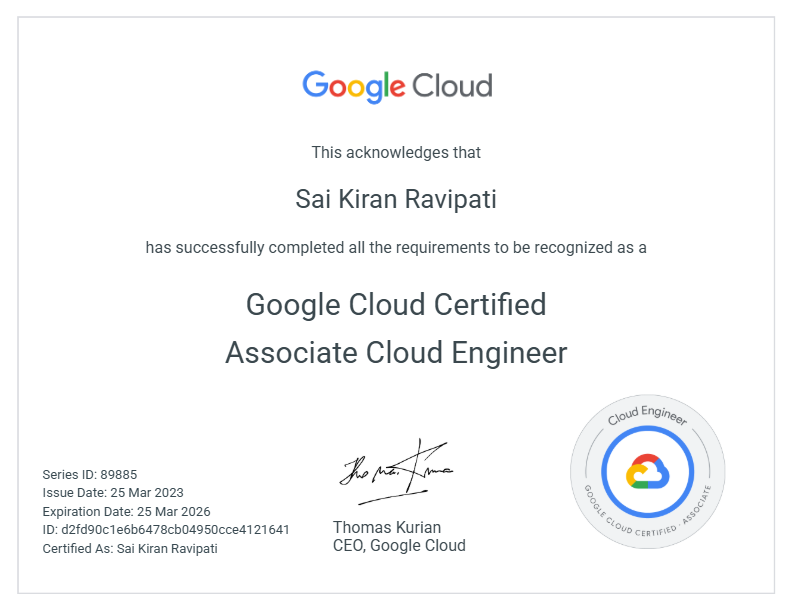The image size is (791, 607).
Task: Click the title 'Associate Cloud Engineer'
Action: [x=396, y=352]
